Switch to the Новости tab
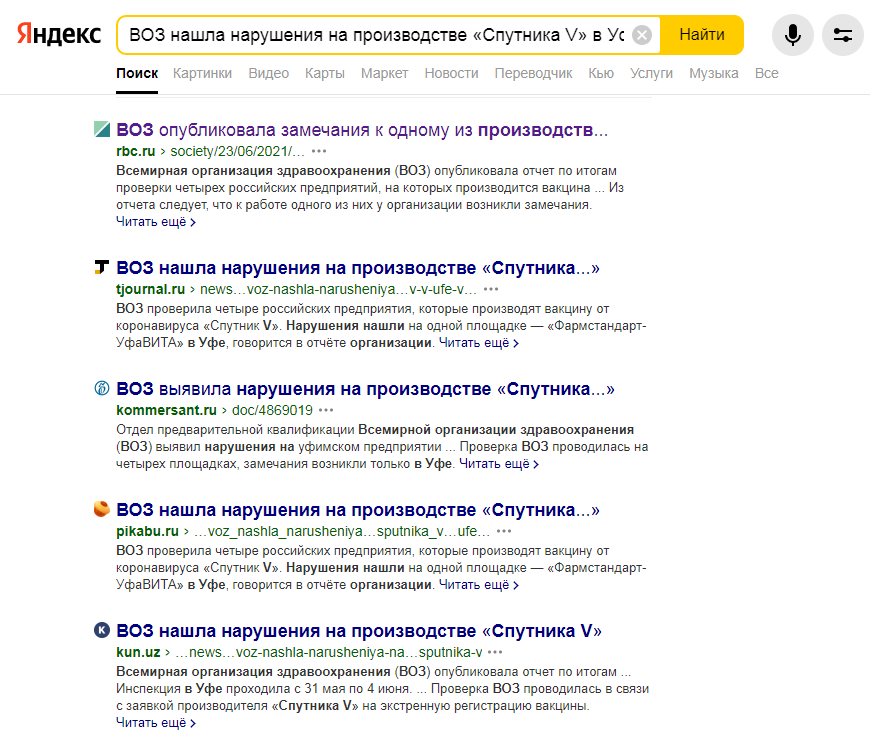This screenshot has width=870, height=736. (451, 73)
